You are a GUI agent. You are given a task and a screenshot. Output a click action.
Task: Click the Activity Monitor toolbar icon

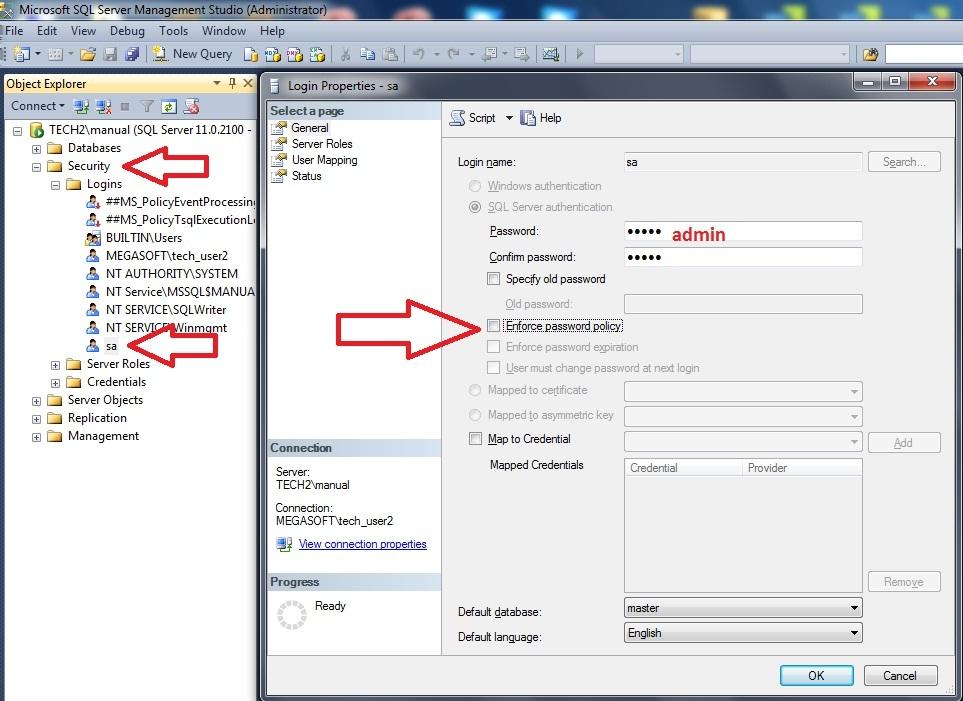click(x=550, y=54)
